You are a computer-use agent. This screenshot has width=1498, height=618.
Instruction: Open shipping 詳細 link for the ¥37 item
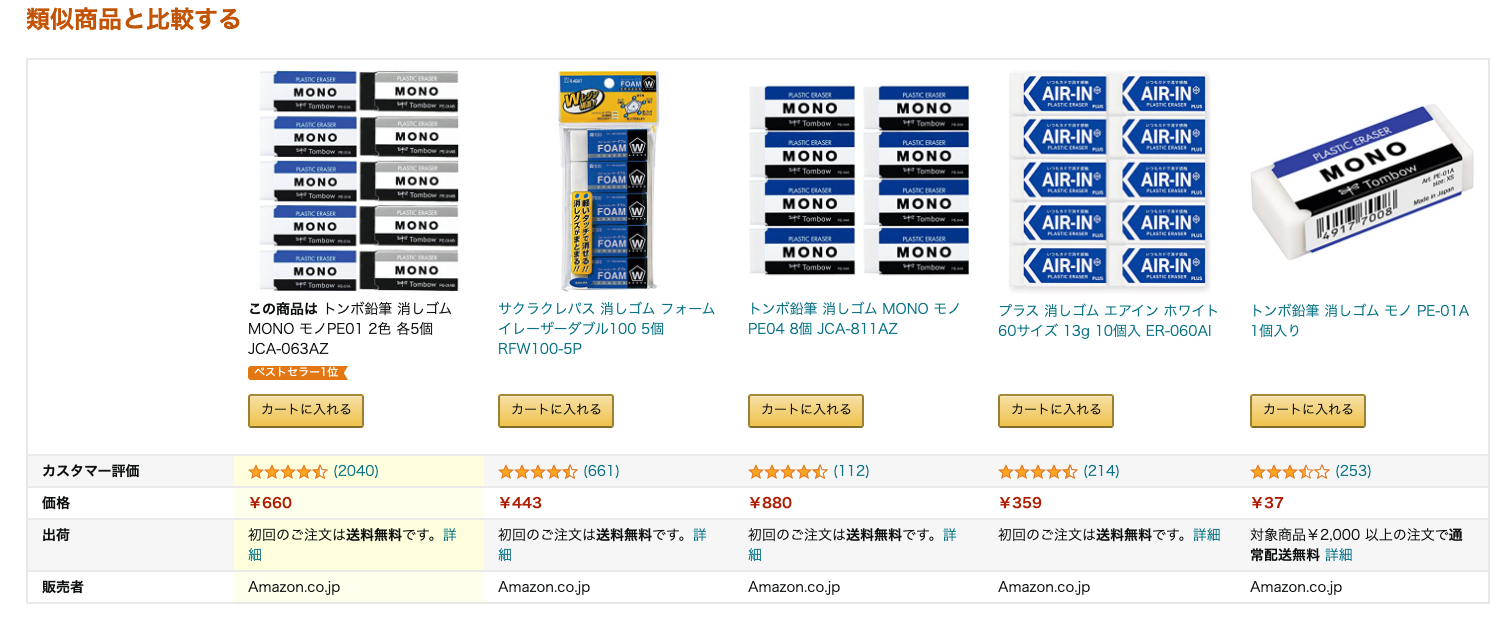pyautogui.click(x=1338, y=555)
